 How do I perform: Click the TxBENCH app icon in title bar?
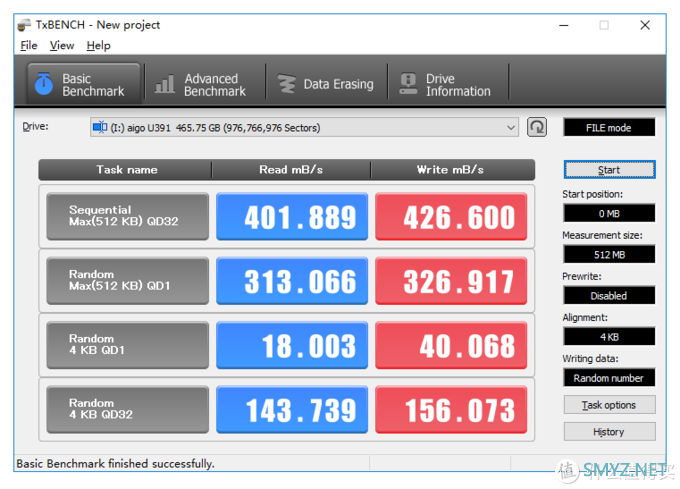click(24, 25)
